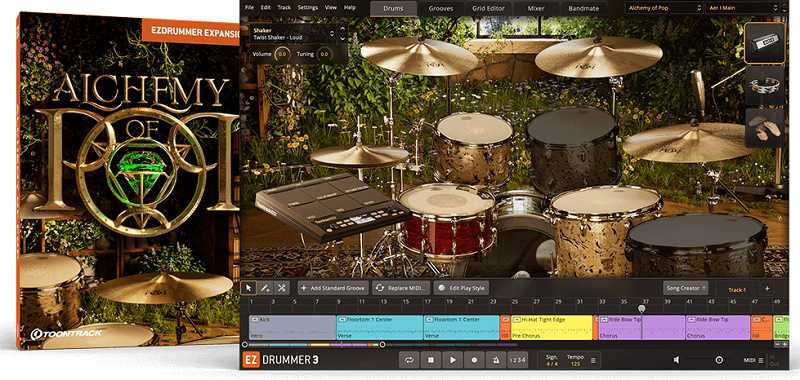The width and height of the screenshot is (800, 380).
Task: Click the hand claps percussion thumbnail
Action: (x=764, y=128)
